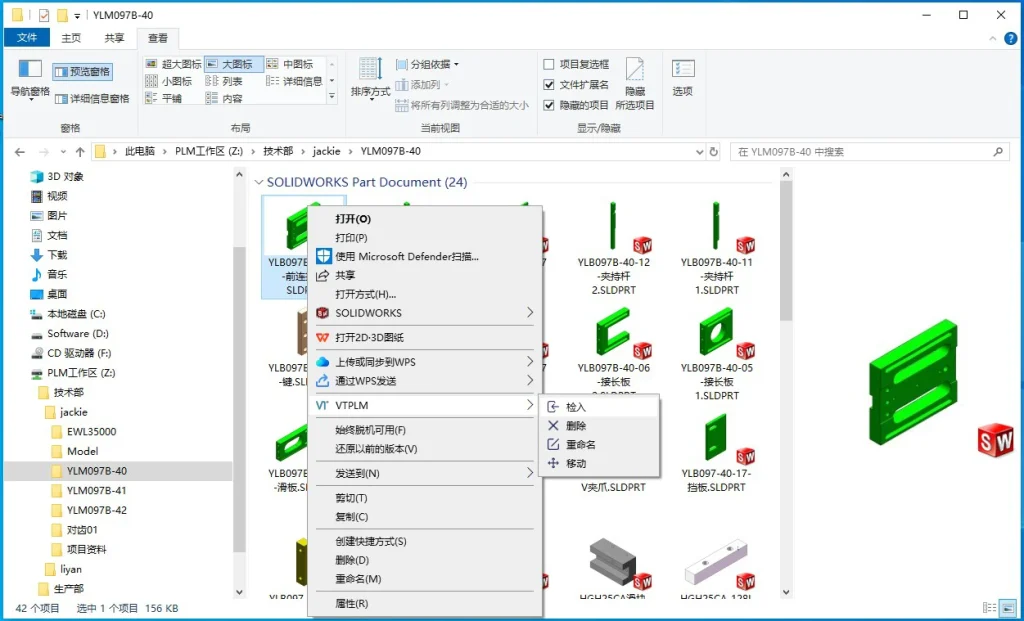Click the search box 在 YLM097B-40 中搜索
Viewport: 1024px width, 621px height.
point(862,151)
